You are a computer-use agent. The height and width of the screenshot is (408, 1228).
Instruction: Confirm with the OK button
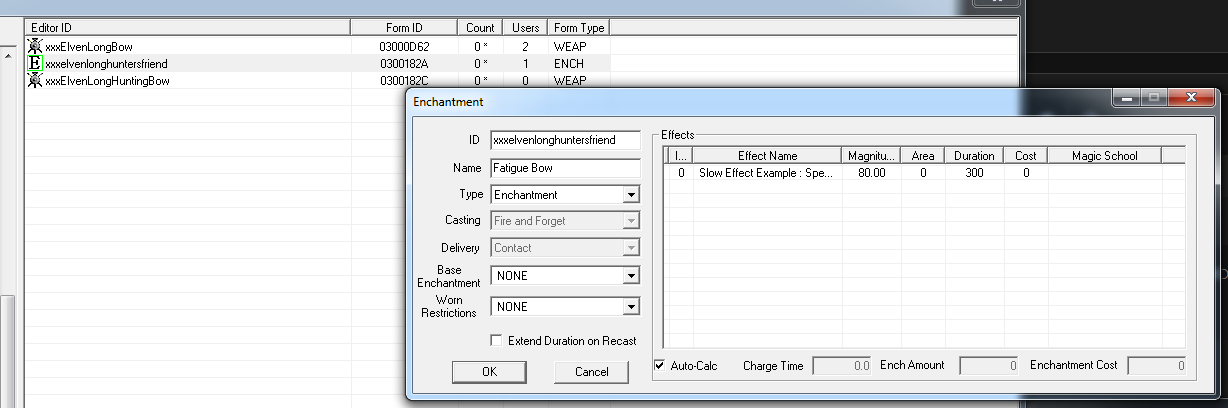(489, 372)
